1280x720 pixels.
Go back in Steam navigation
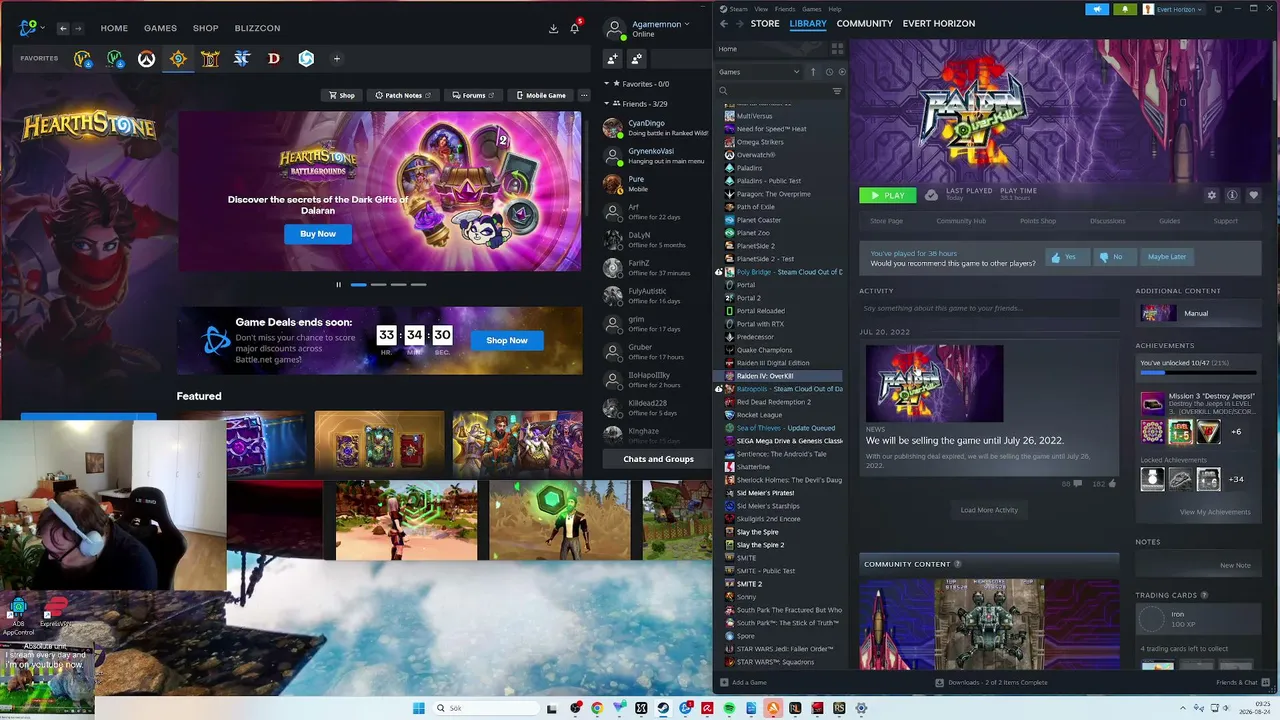click(x=724, y=24)
